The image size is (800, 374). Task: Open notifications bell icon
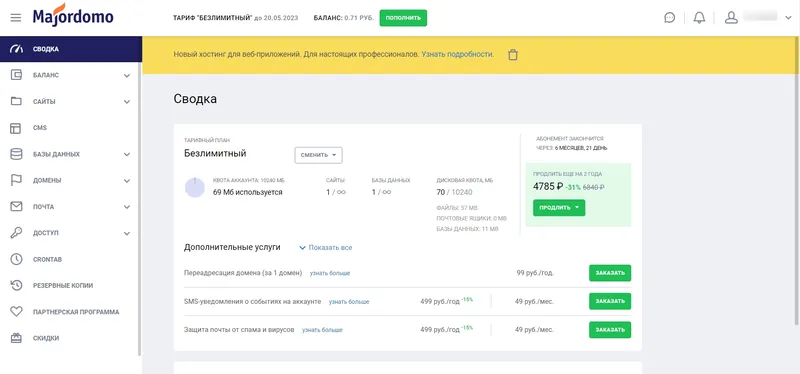tap(699, 18)
